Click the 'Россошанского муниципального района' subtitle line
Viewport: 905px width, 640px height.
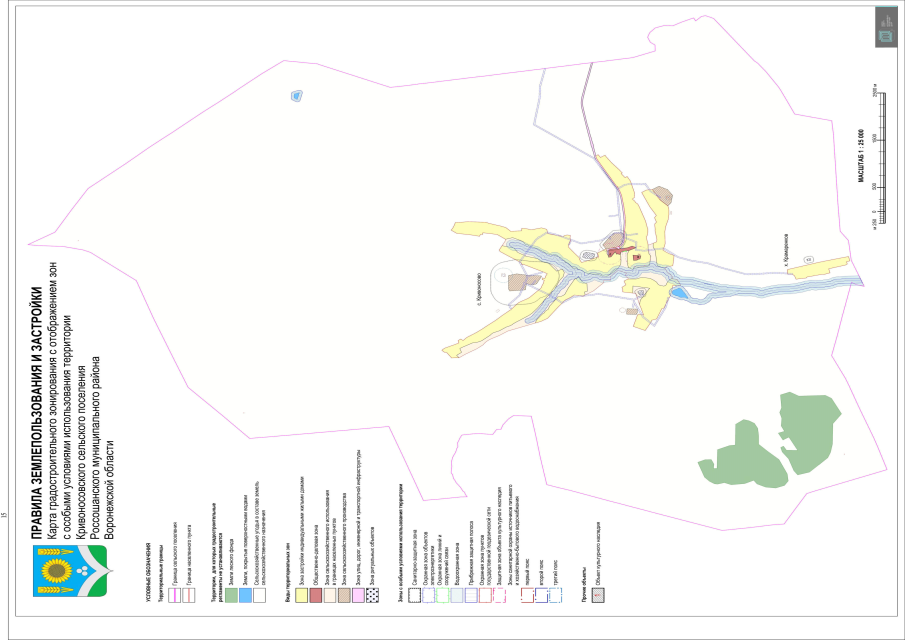95,448
